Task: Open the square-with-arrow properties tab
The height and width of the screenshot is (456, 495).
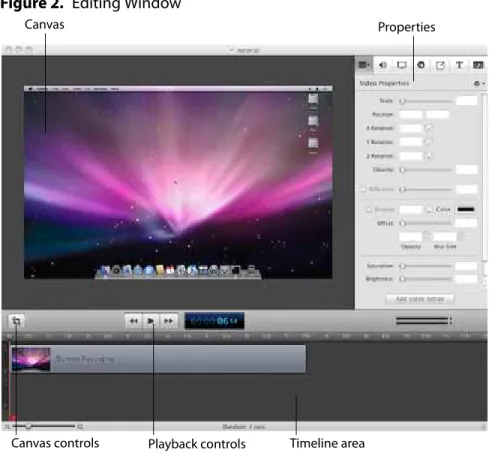Action: point(440,65)
